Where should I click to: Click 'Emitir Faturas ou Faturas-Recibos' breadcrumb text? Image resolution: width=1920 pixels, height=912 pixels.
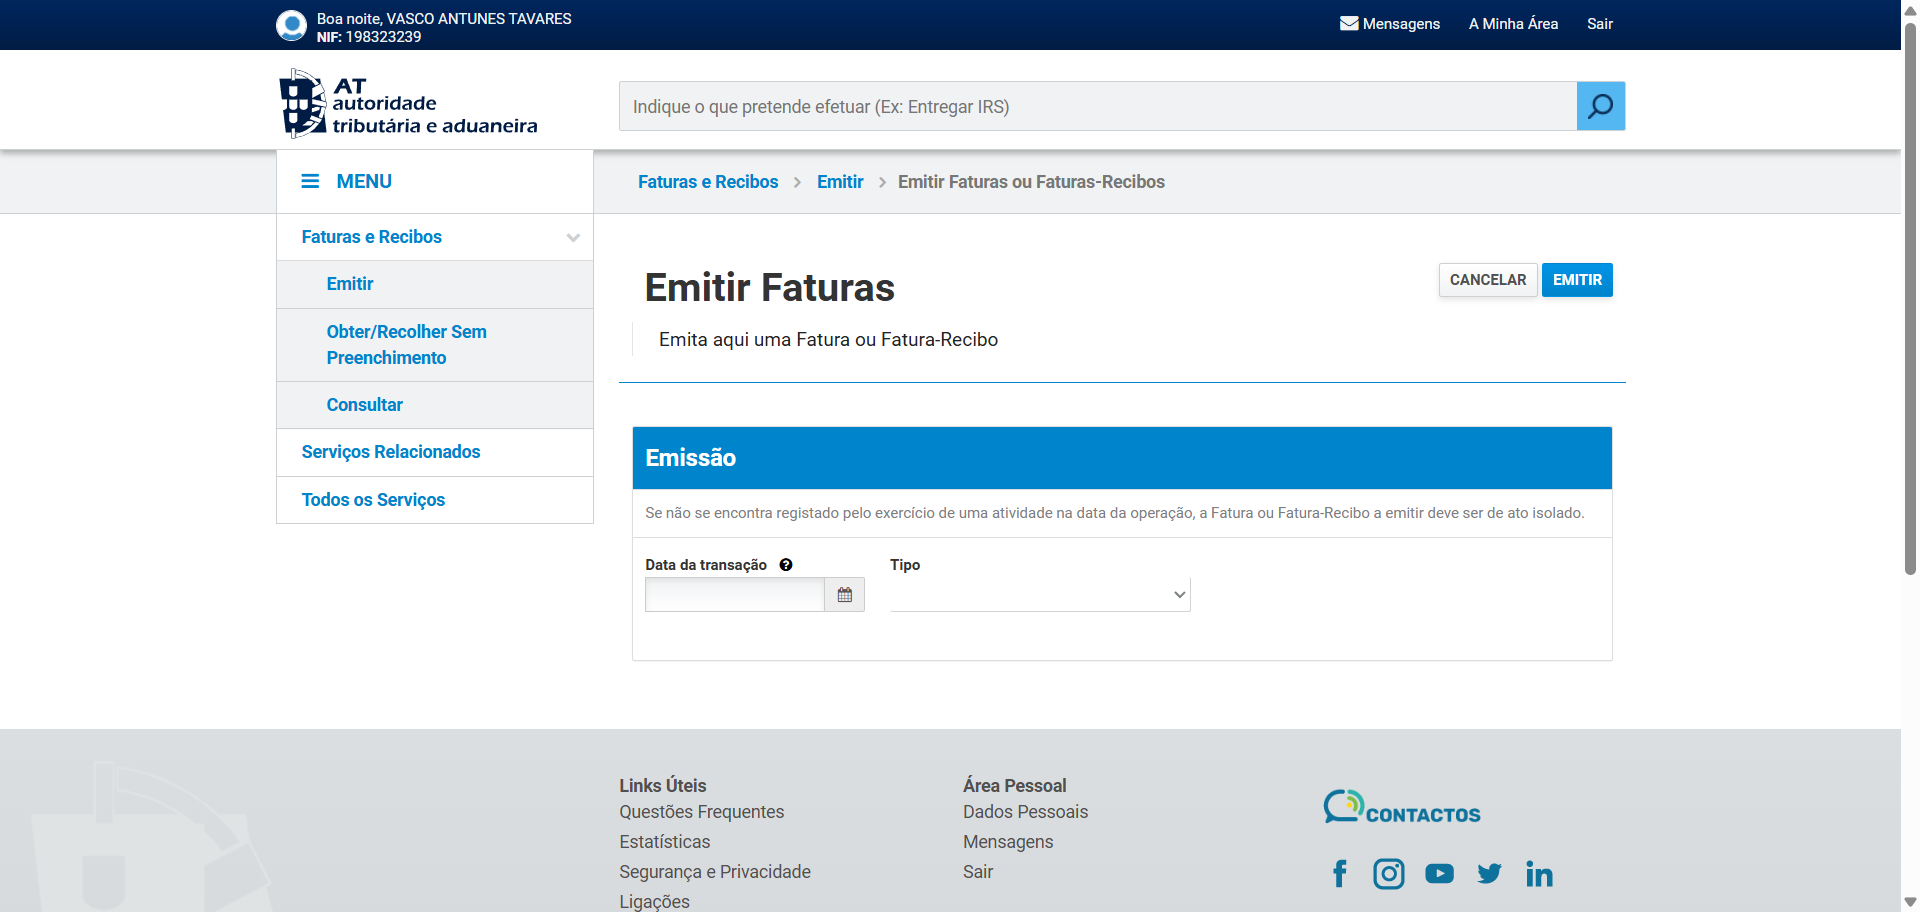[x=1031, y=182]
